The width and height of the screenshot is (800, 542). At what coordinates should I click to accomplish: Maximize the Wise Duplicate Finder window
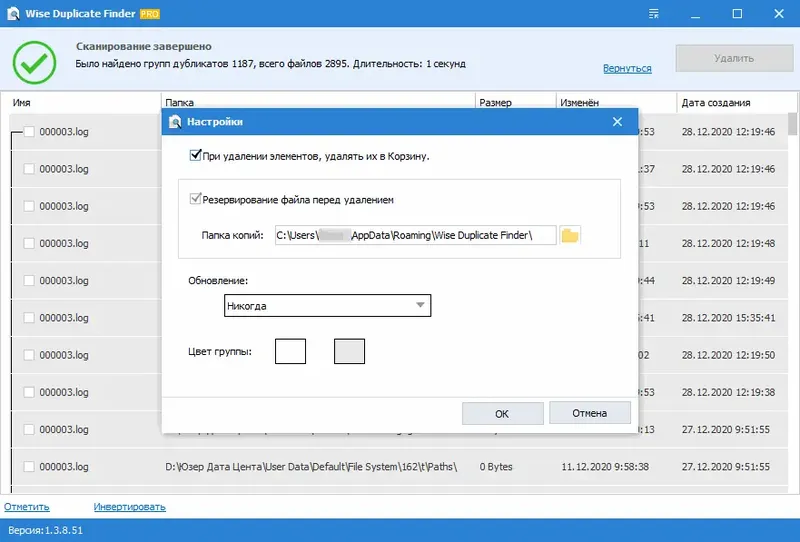pos(737,14)
